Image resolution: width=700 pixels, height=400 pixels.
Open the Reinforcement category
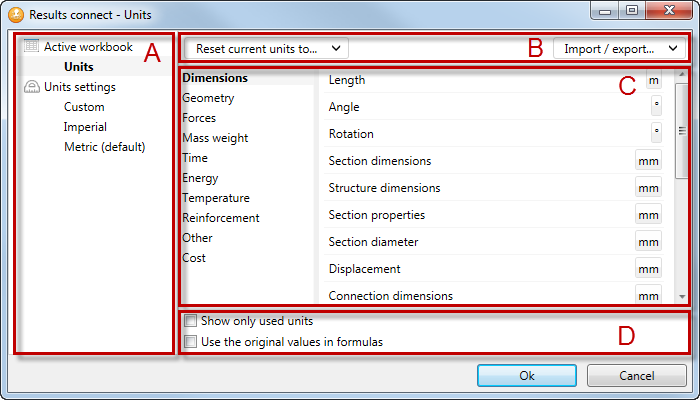coord(220,218)
